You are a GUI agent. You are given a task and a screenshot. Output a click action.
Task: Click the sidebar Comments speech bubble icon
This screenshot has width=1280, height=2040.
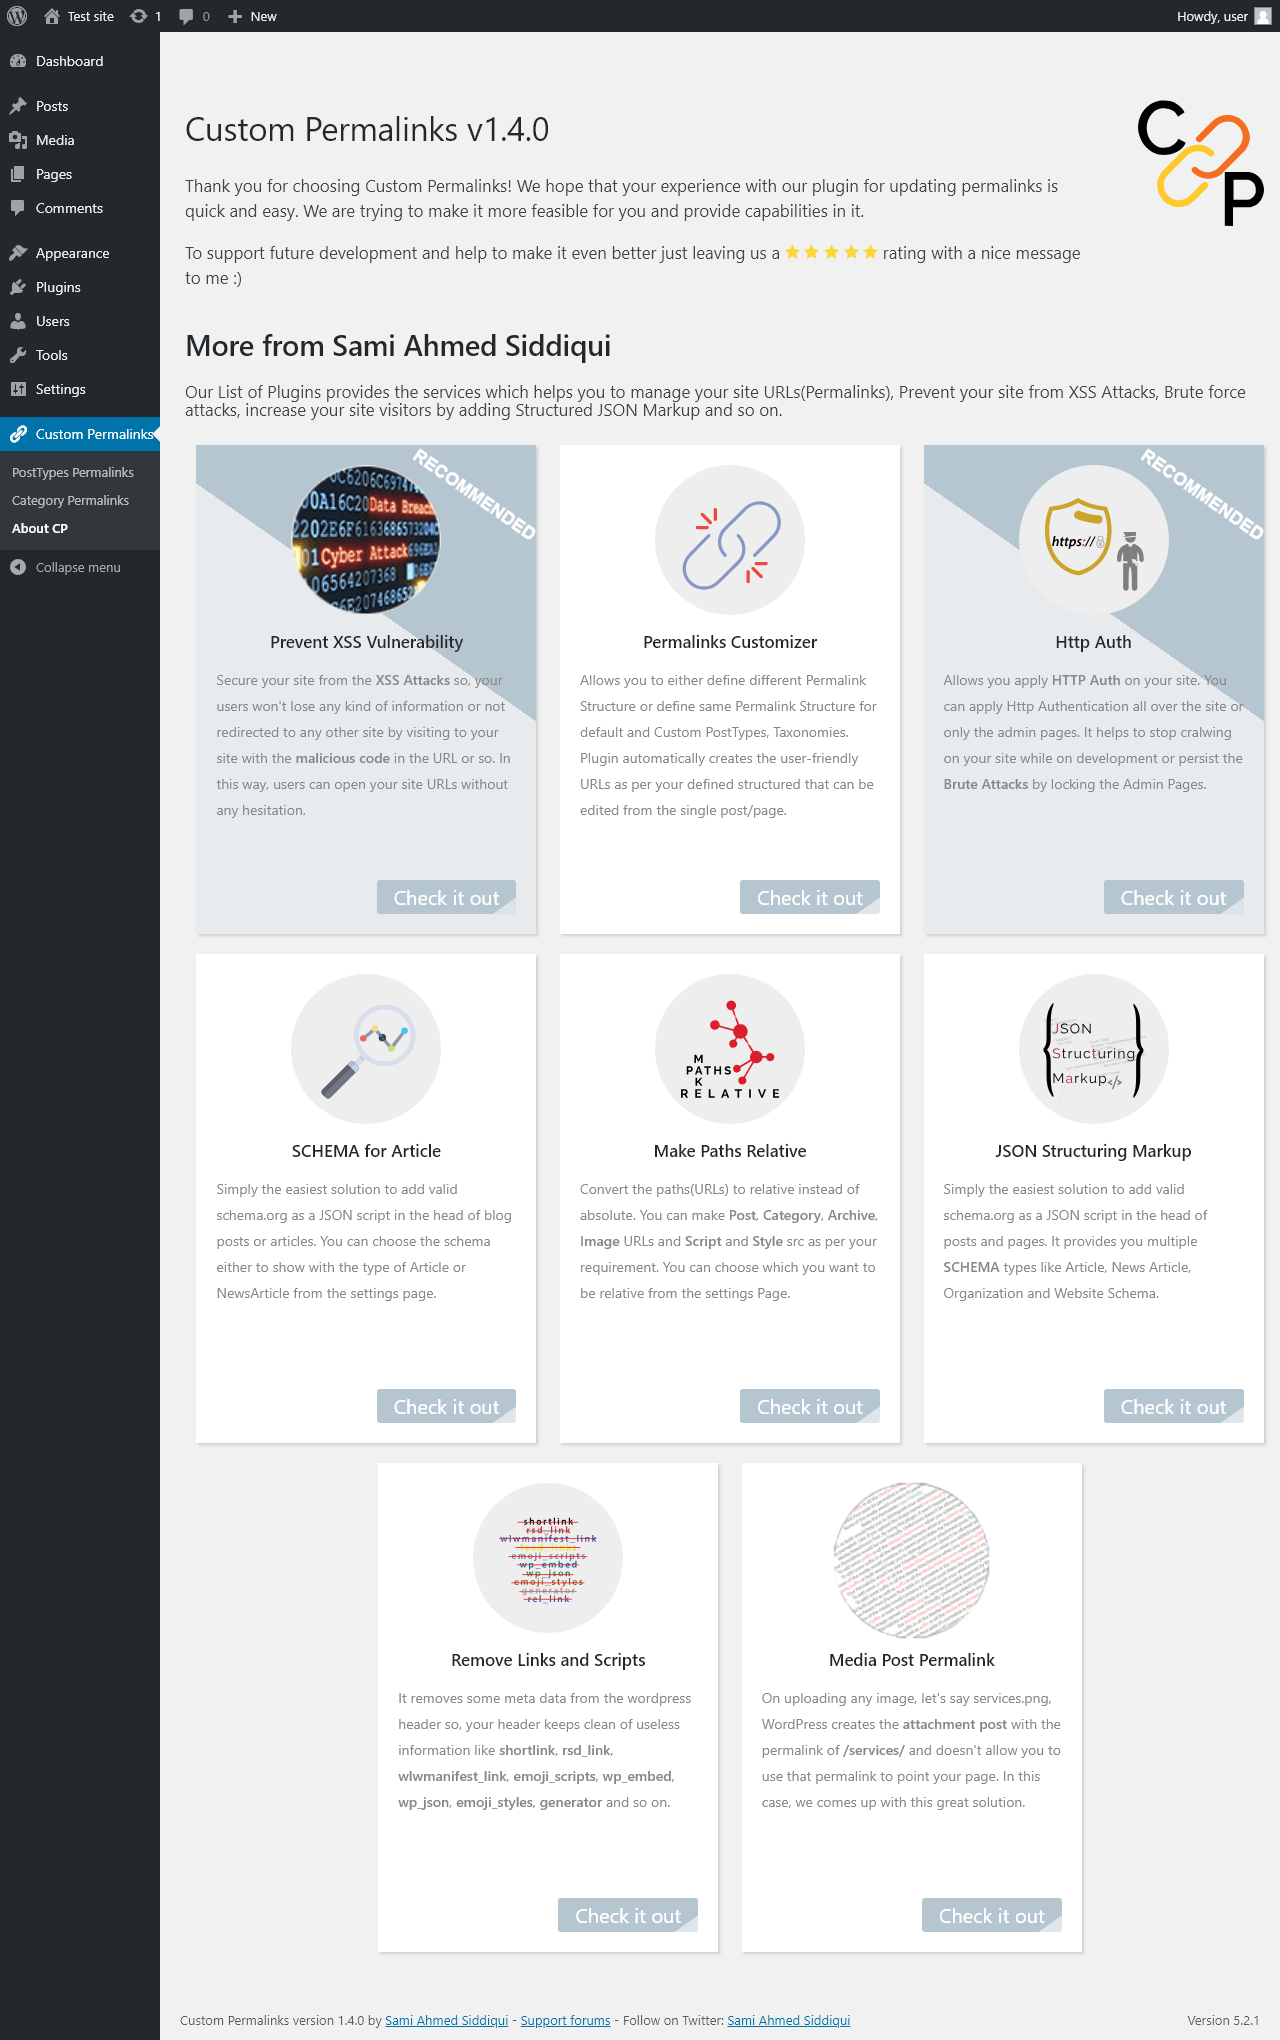(x=18, y=208)
